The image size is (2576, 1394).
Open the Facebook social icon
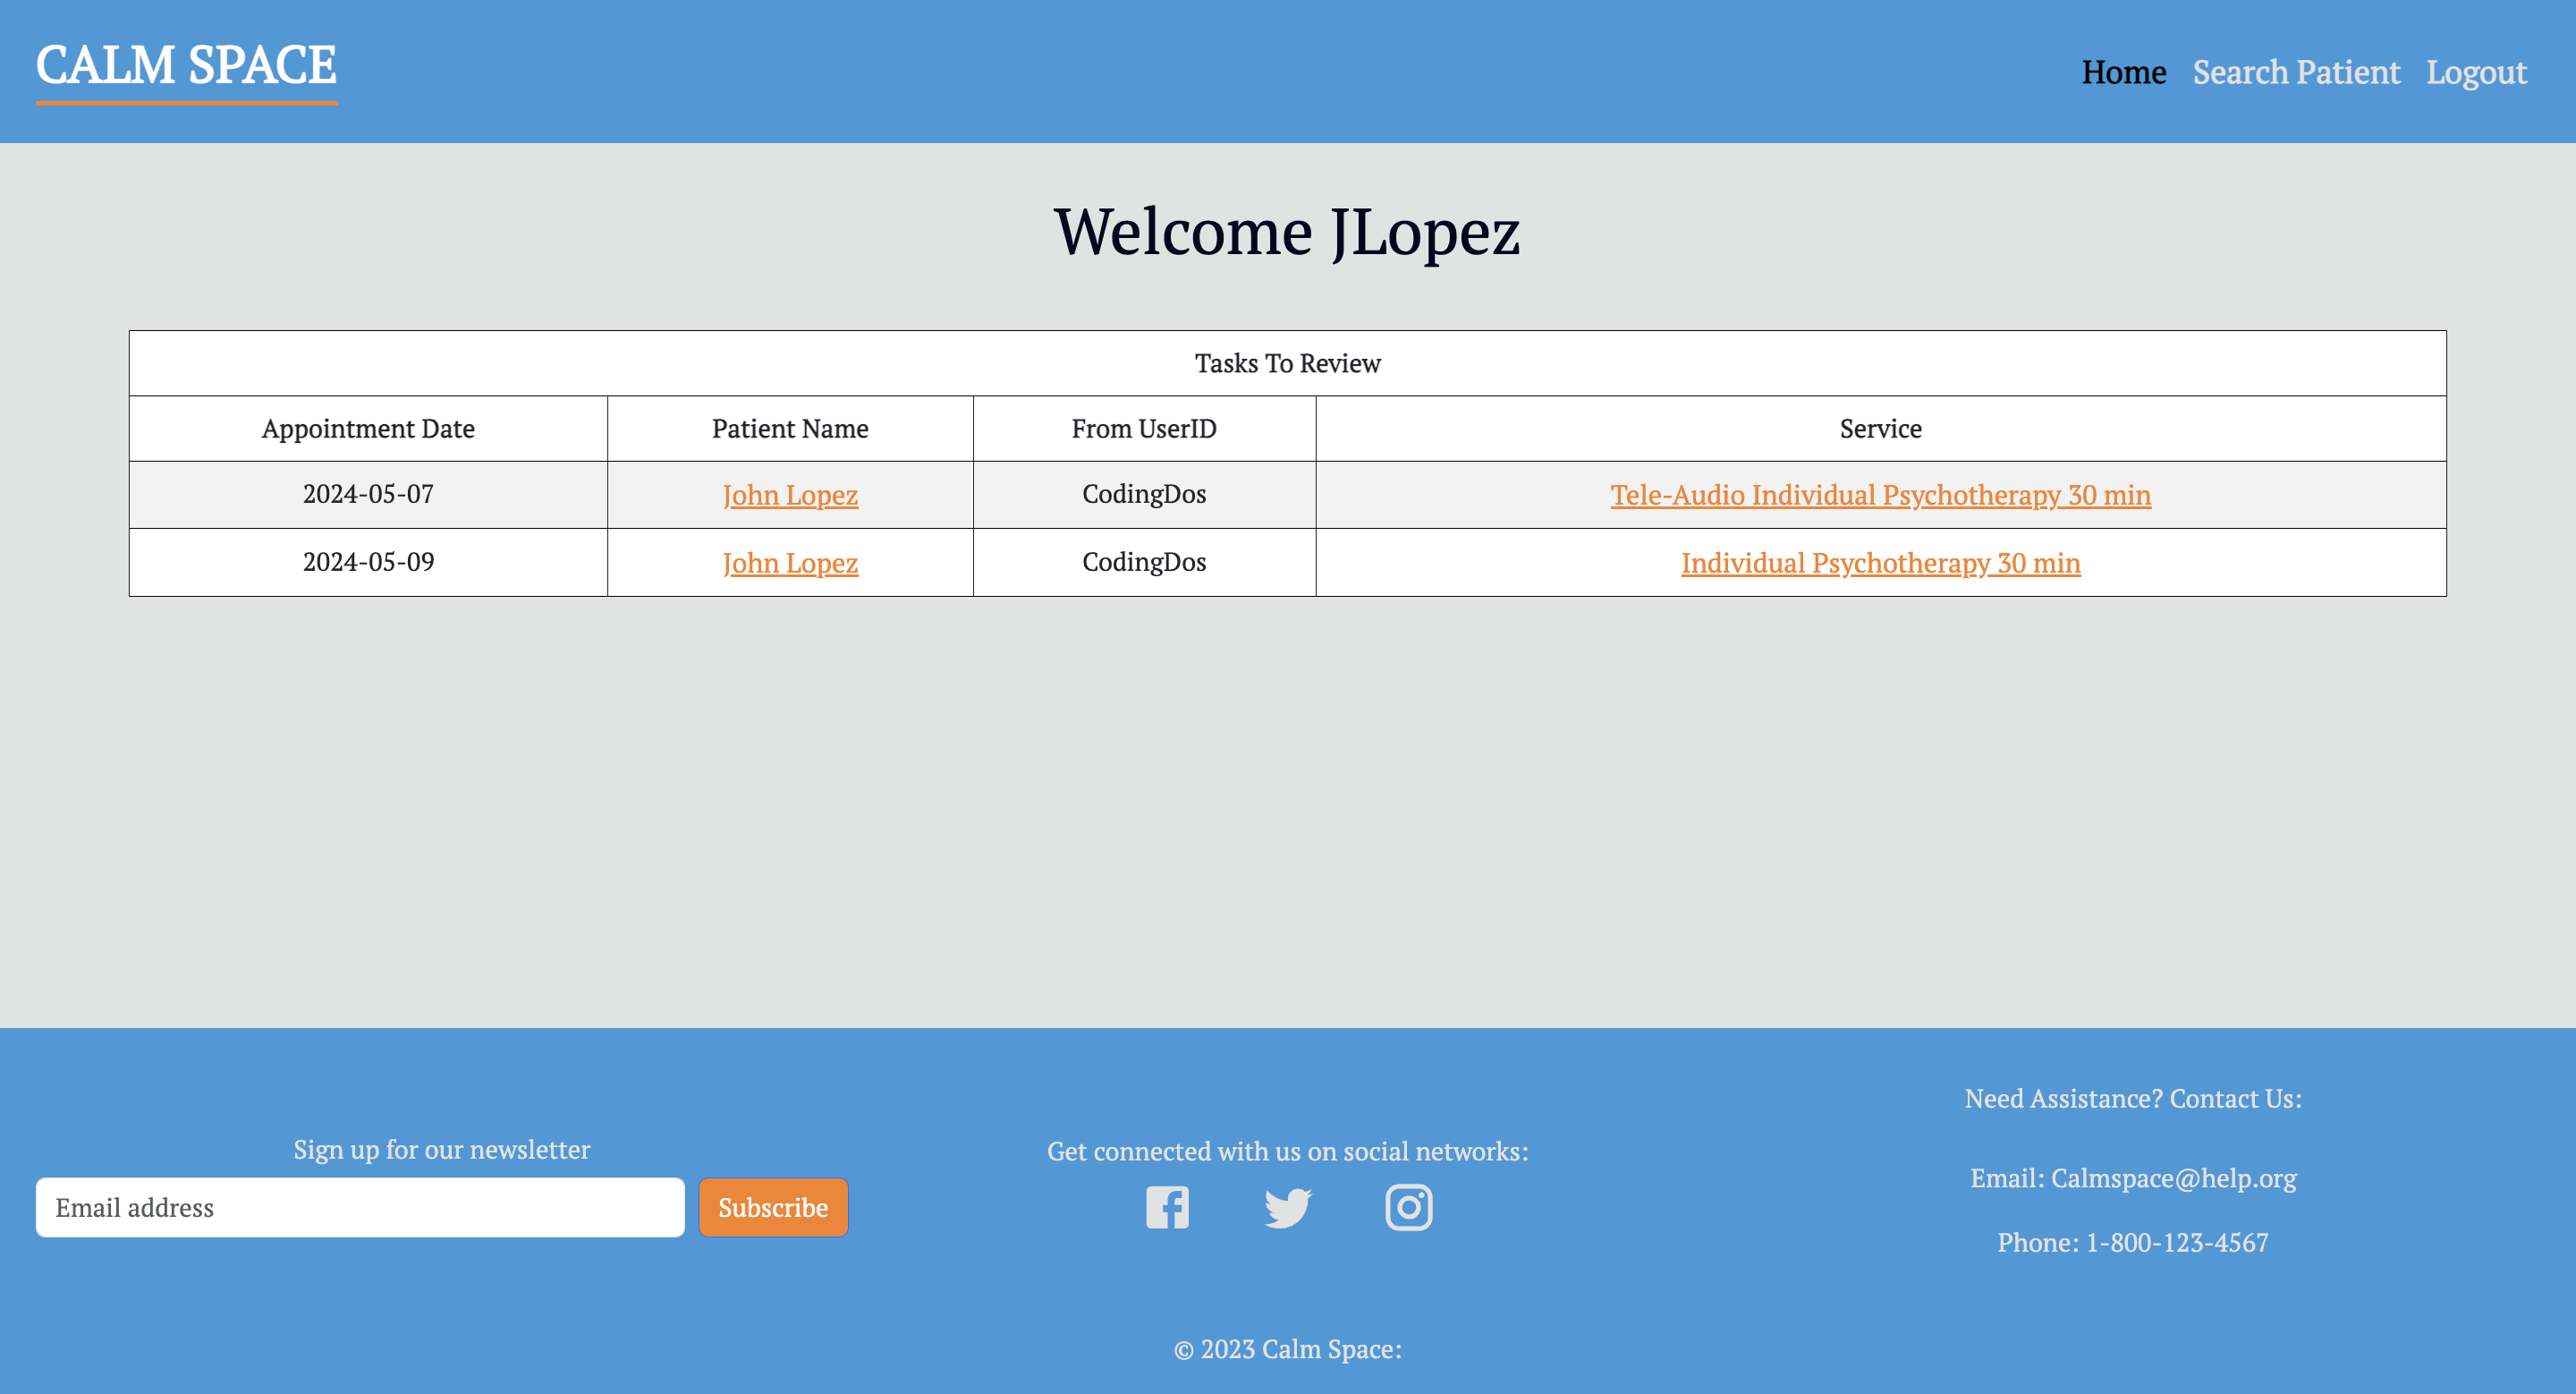[1167, 1207]
